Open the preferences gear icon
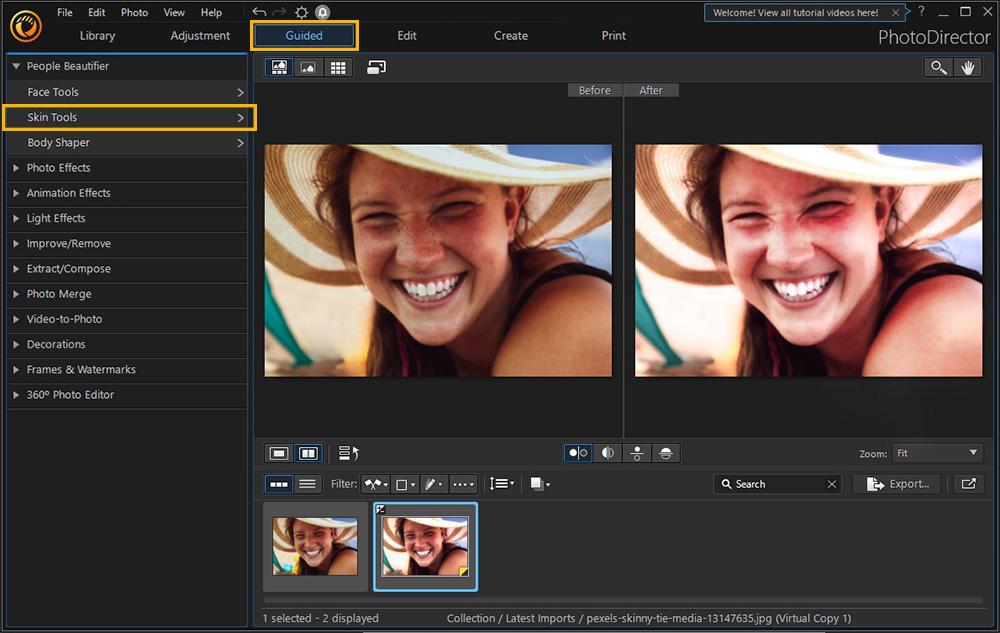 [302, 13]
